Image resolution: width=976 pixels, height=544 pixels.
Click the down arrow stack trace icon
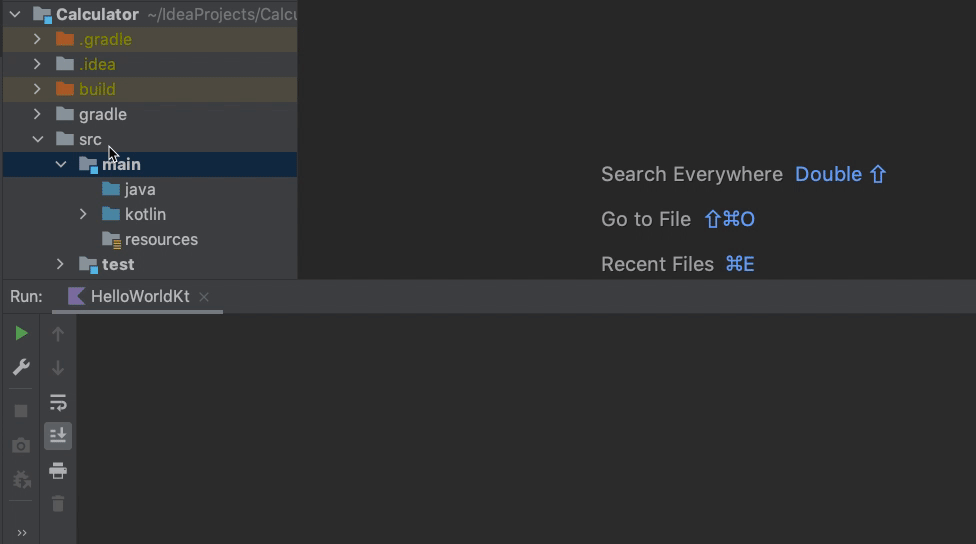click(58, 368)
